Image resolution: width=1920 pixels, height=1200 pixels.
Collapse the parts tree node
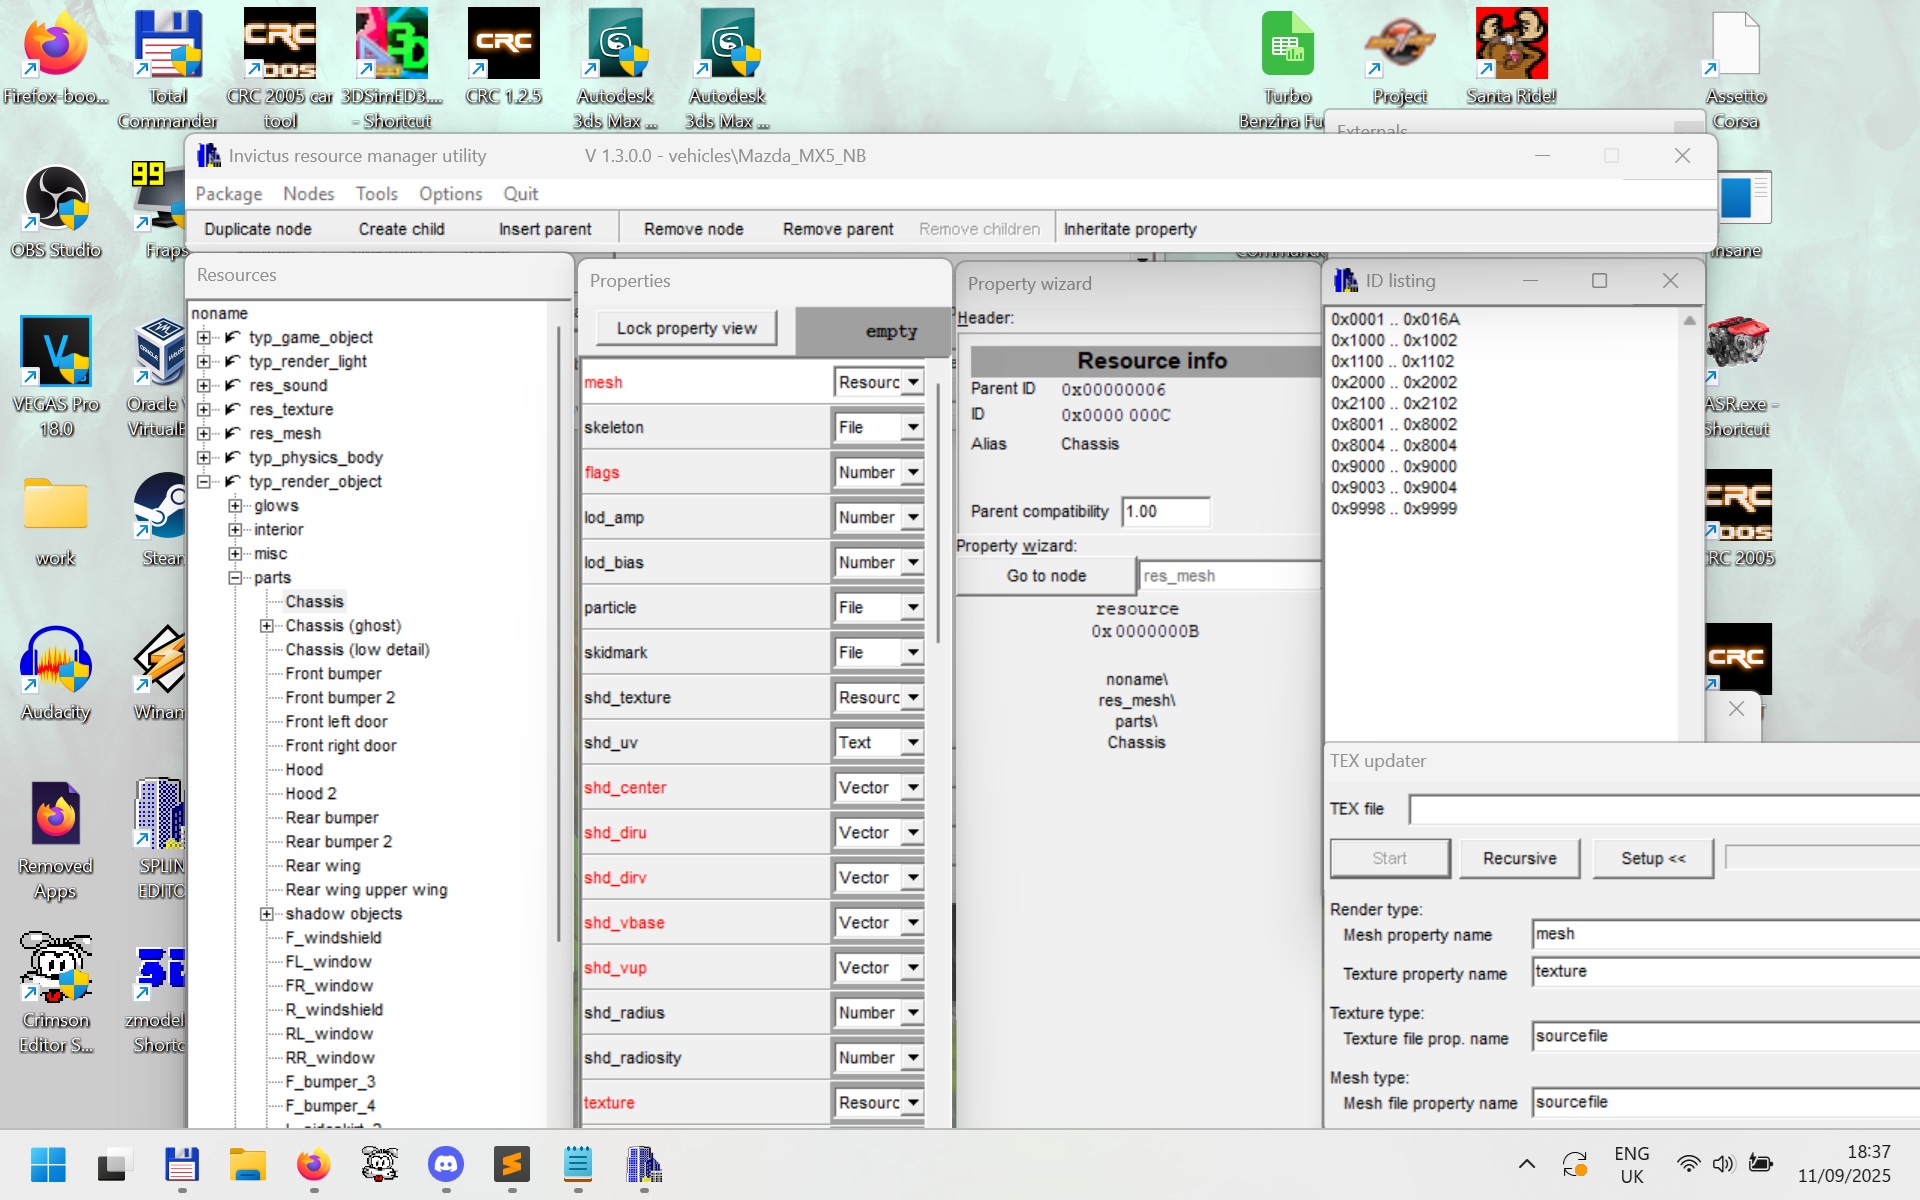click(x=236, y=577)
